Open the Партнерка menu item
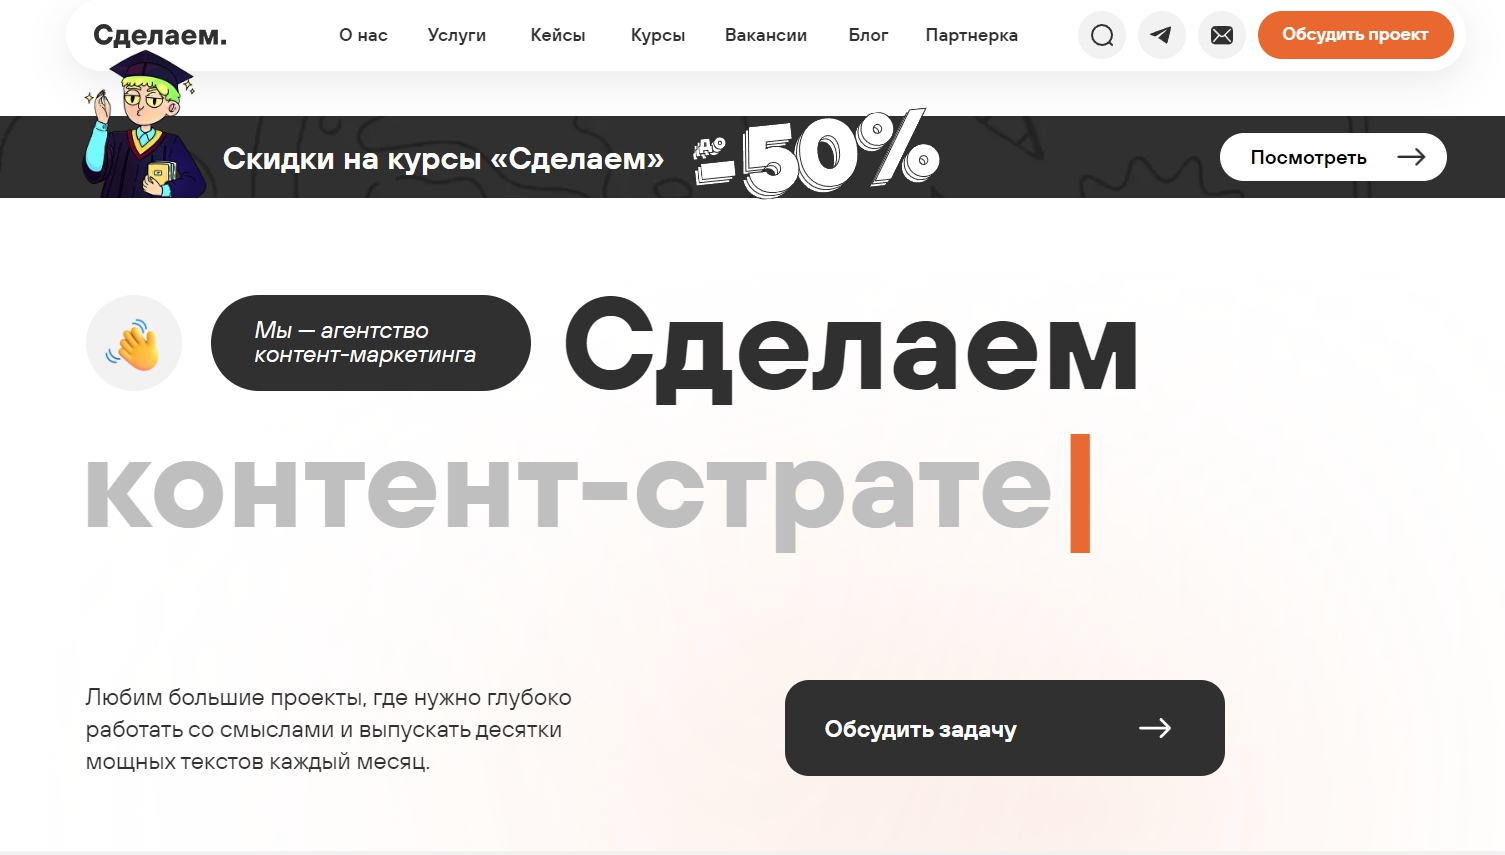Screen dimensions: 1505x855 click(x=972, y=35)
